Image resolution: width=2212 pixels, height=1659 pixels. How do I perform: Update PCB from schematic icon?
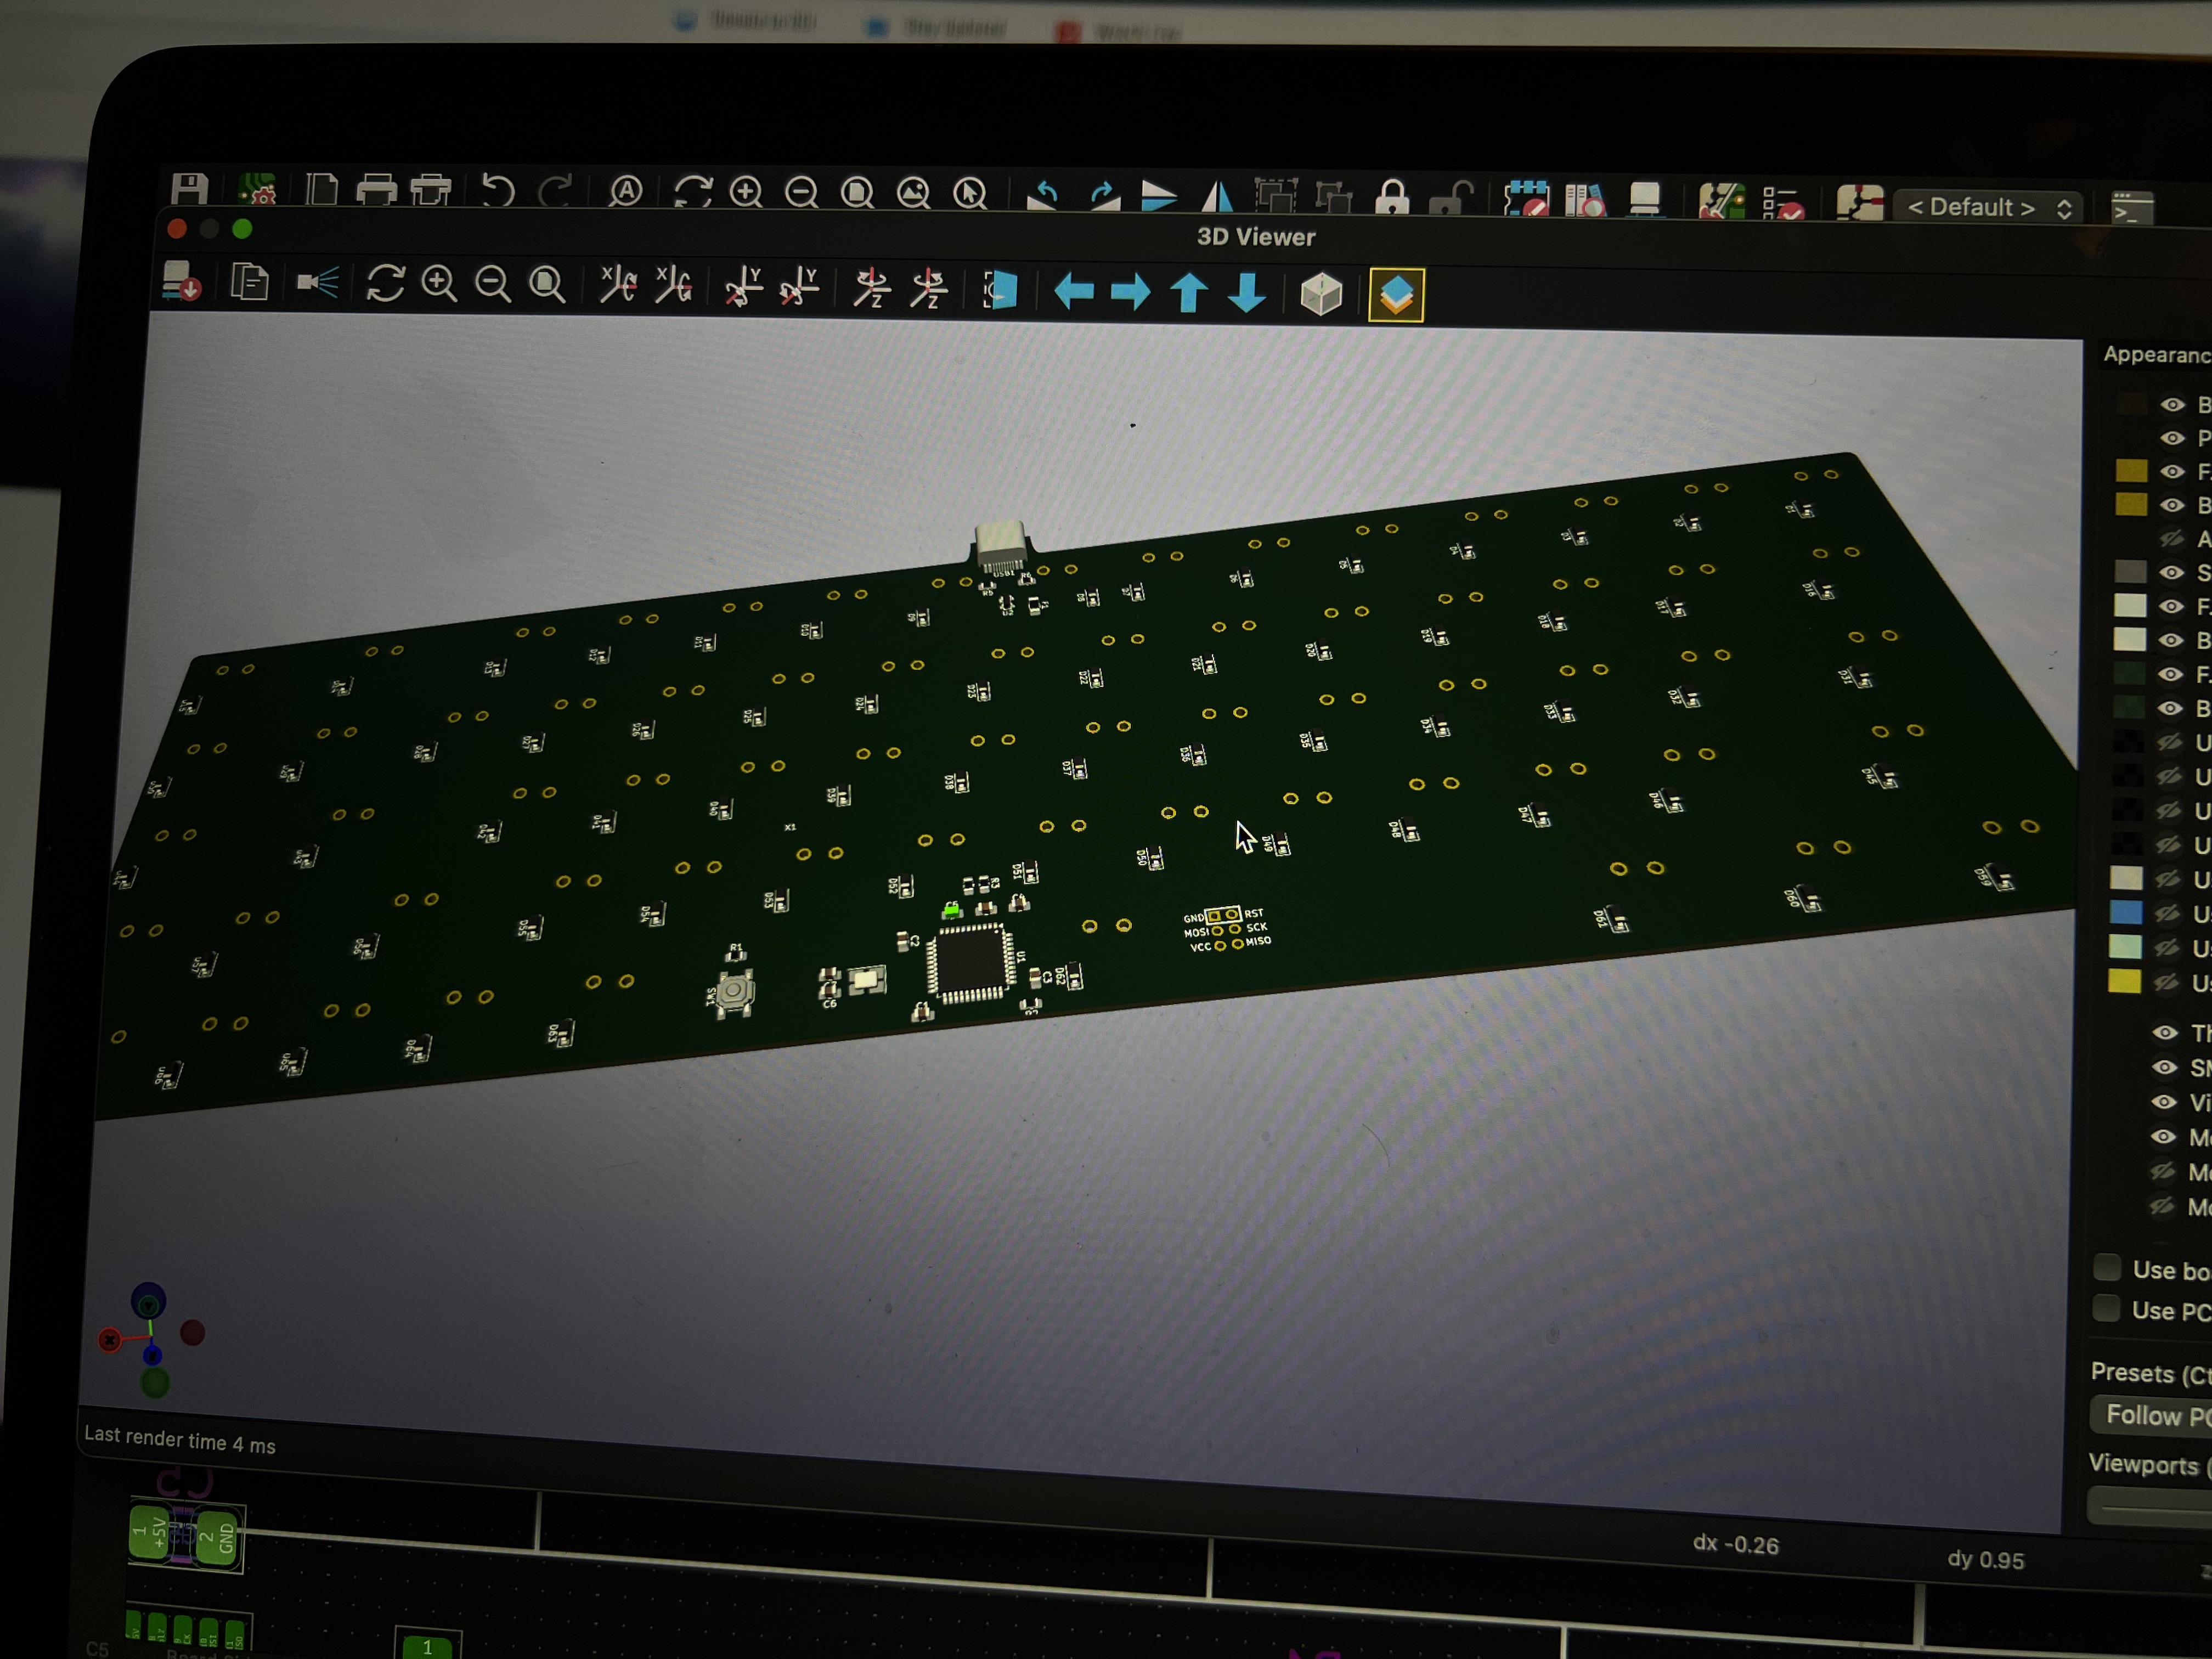pyautogui.click(x=1721, y=201)
